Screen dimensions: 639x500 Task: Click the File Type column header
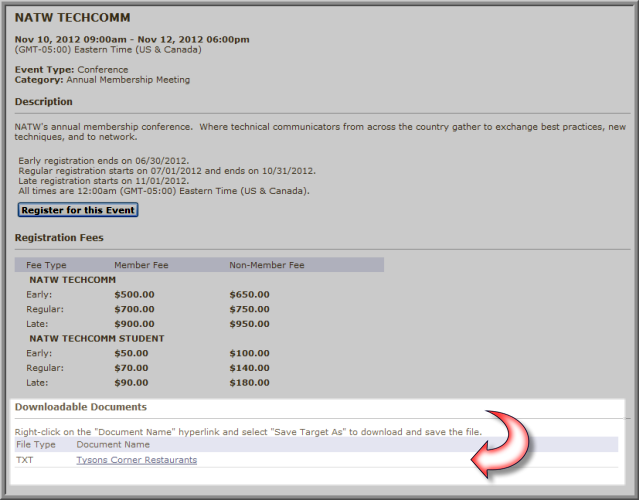click(36, 445)
